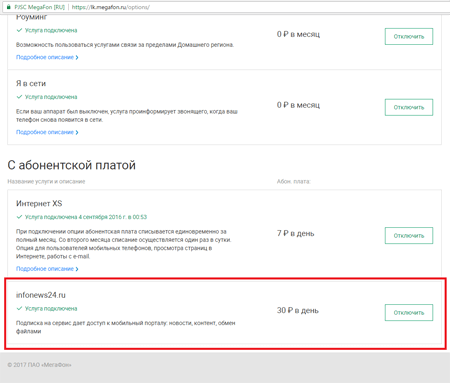Click the green checkmark for infonews24.ru status
The height and width of the screenshot is (383, 450).
click(19, 309)
